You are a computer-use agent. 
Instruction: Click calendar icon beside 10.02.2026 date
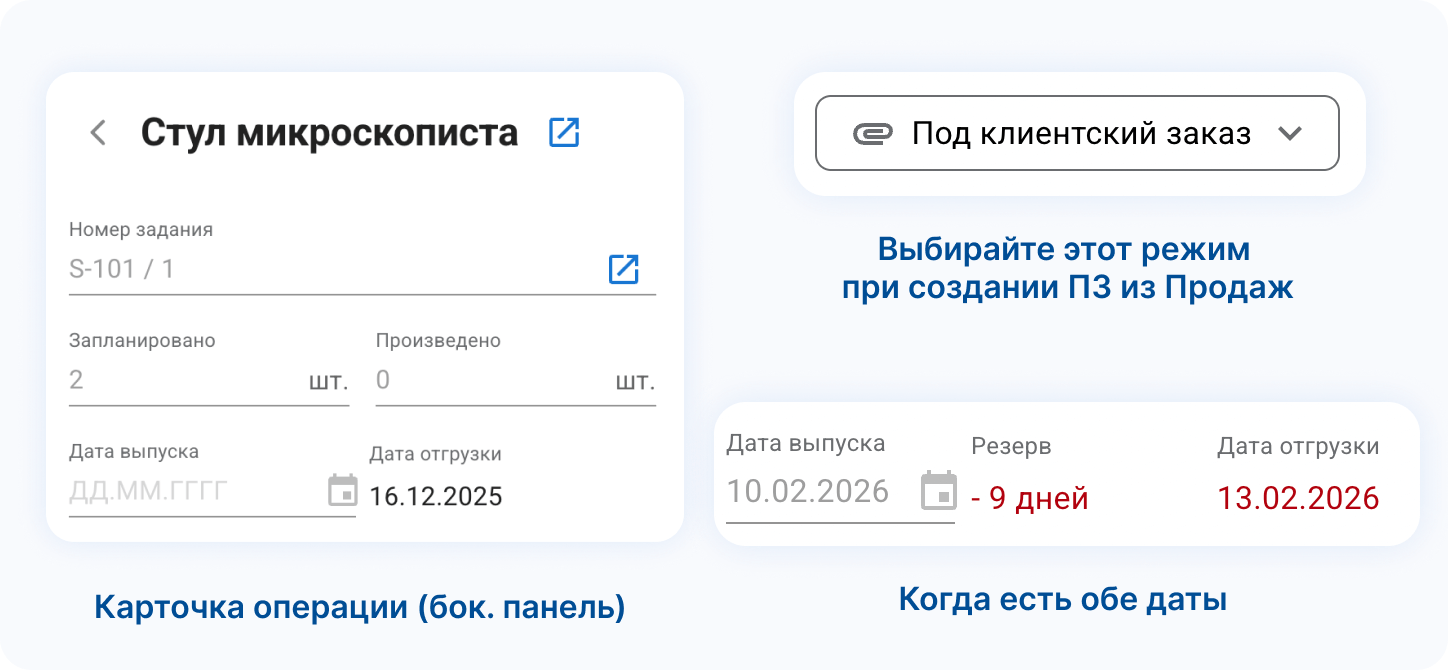[938, 491]
